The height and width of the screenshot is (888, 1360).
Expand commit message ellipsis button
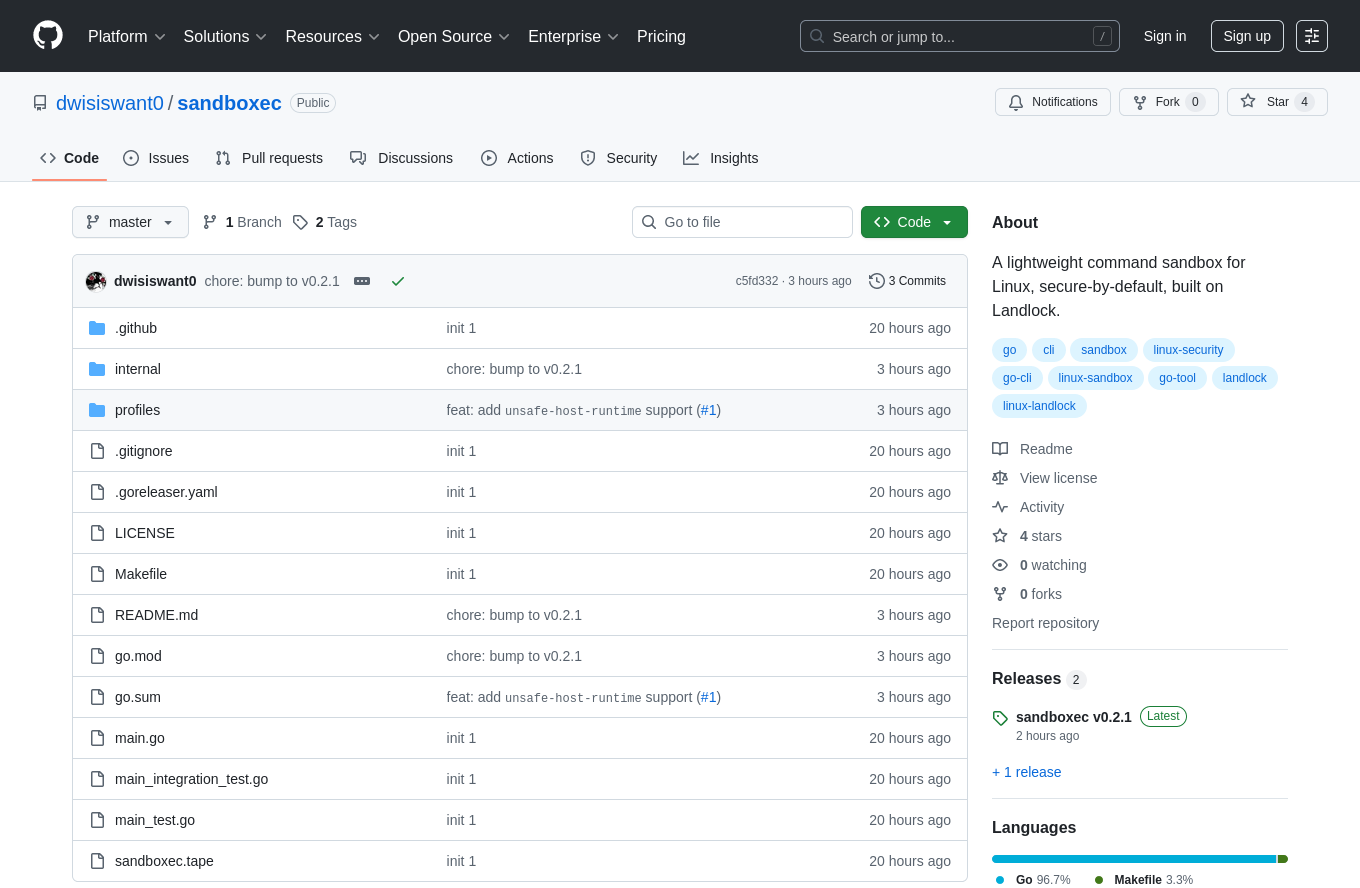point(362,281)
